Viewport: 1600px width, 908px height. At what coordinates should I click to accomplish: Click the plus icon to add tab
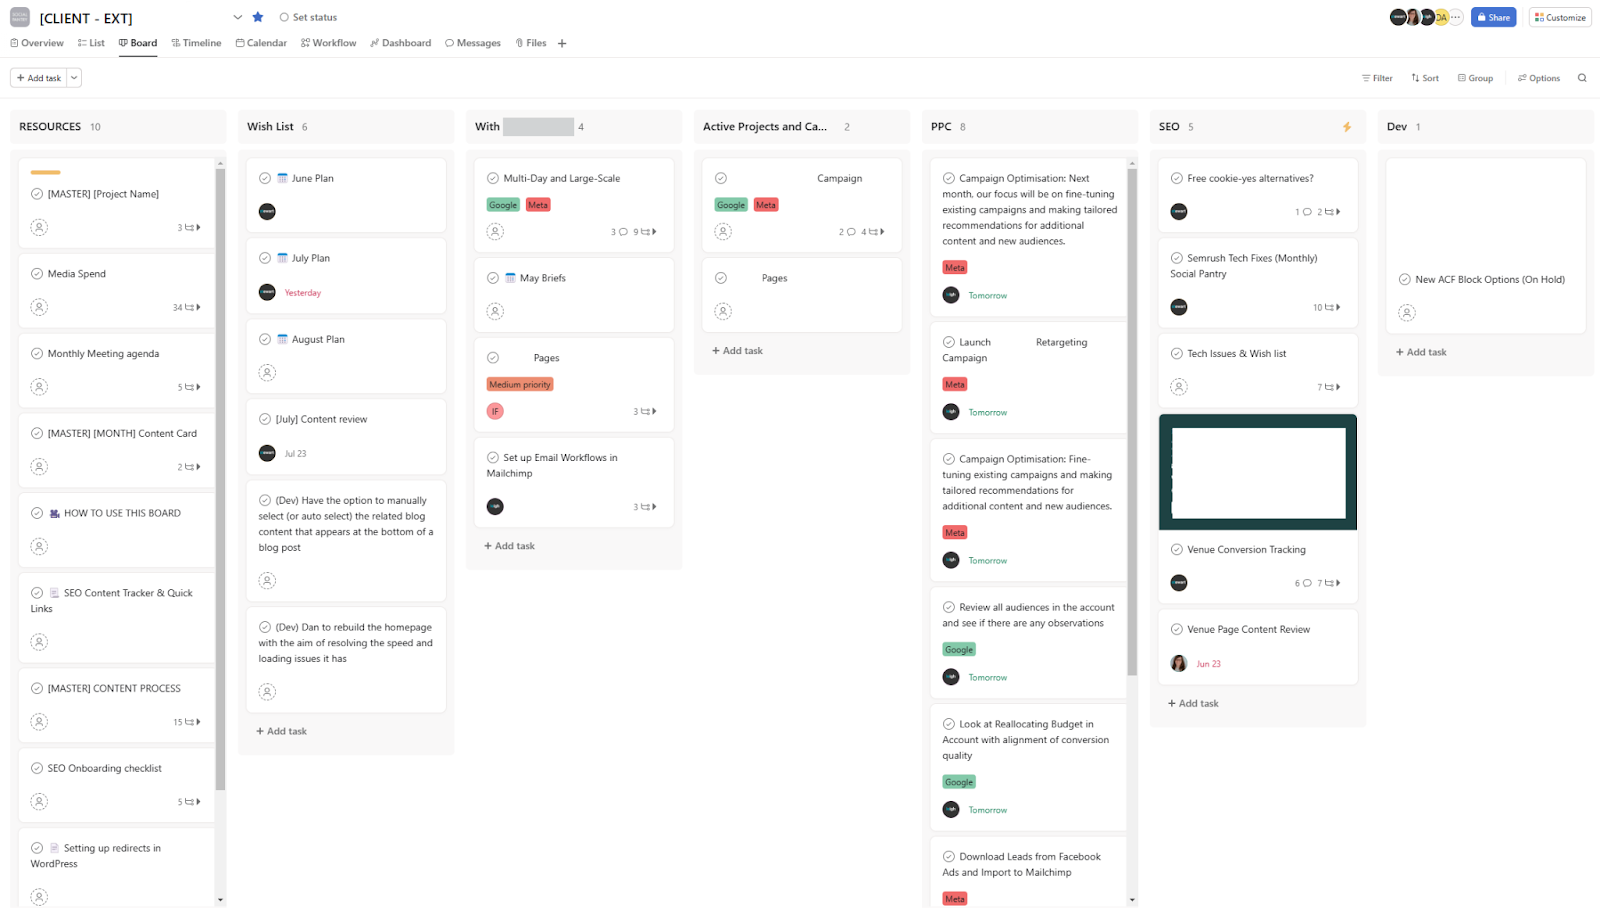[562, 44]
